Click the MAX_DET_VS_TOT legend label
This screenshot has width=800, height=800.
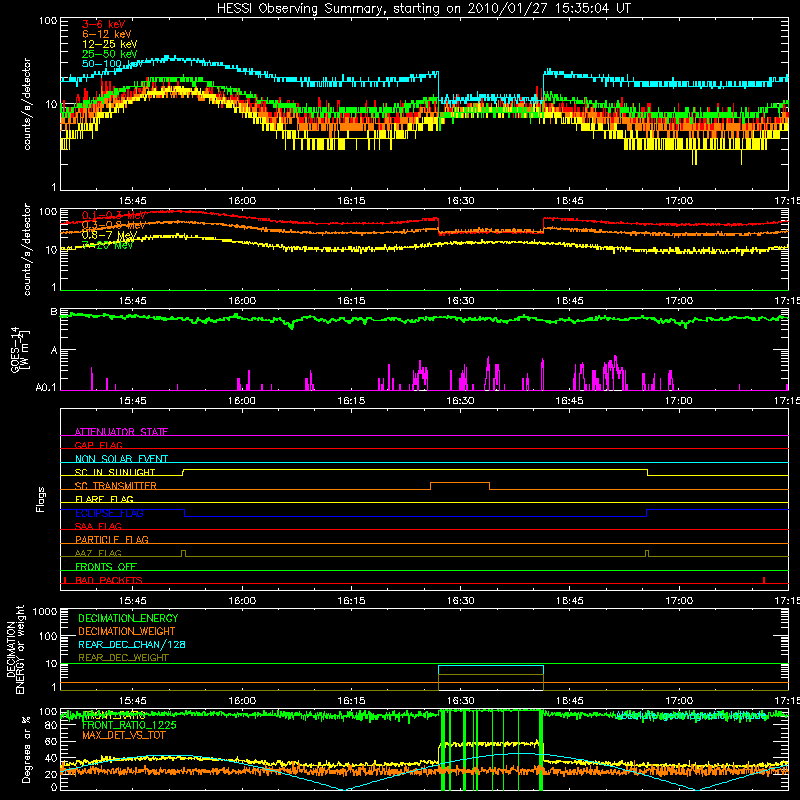(x=124, y=735)
